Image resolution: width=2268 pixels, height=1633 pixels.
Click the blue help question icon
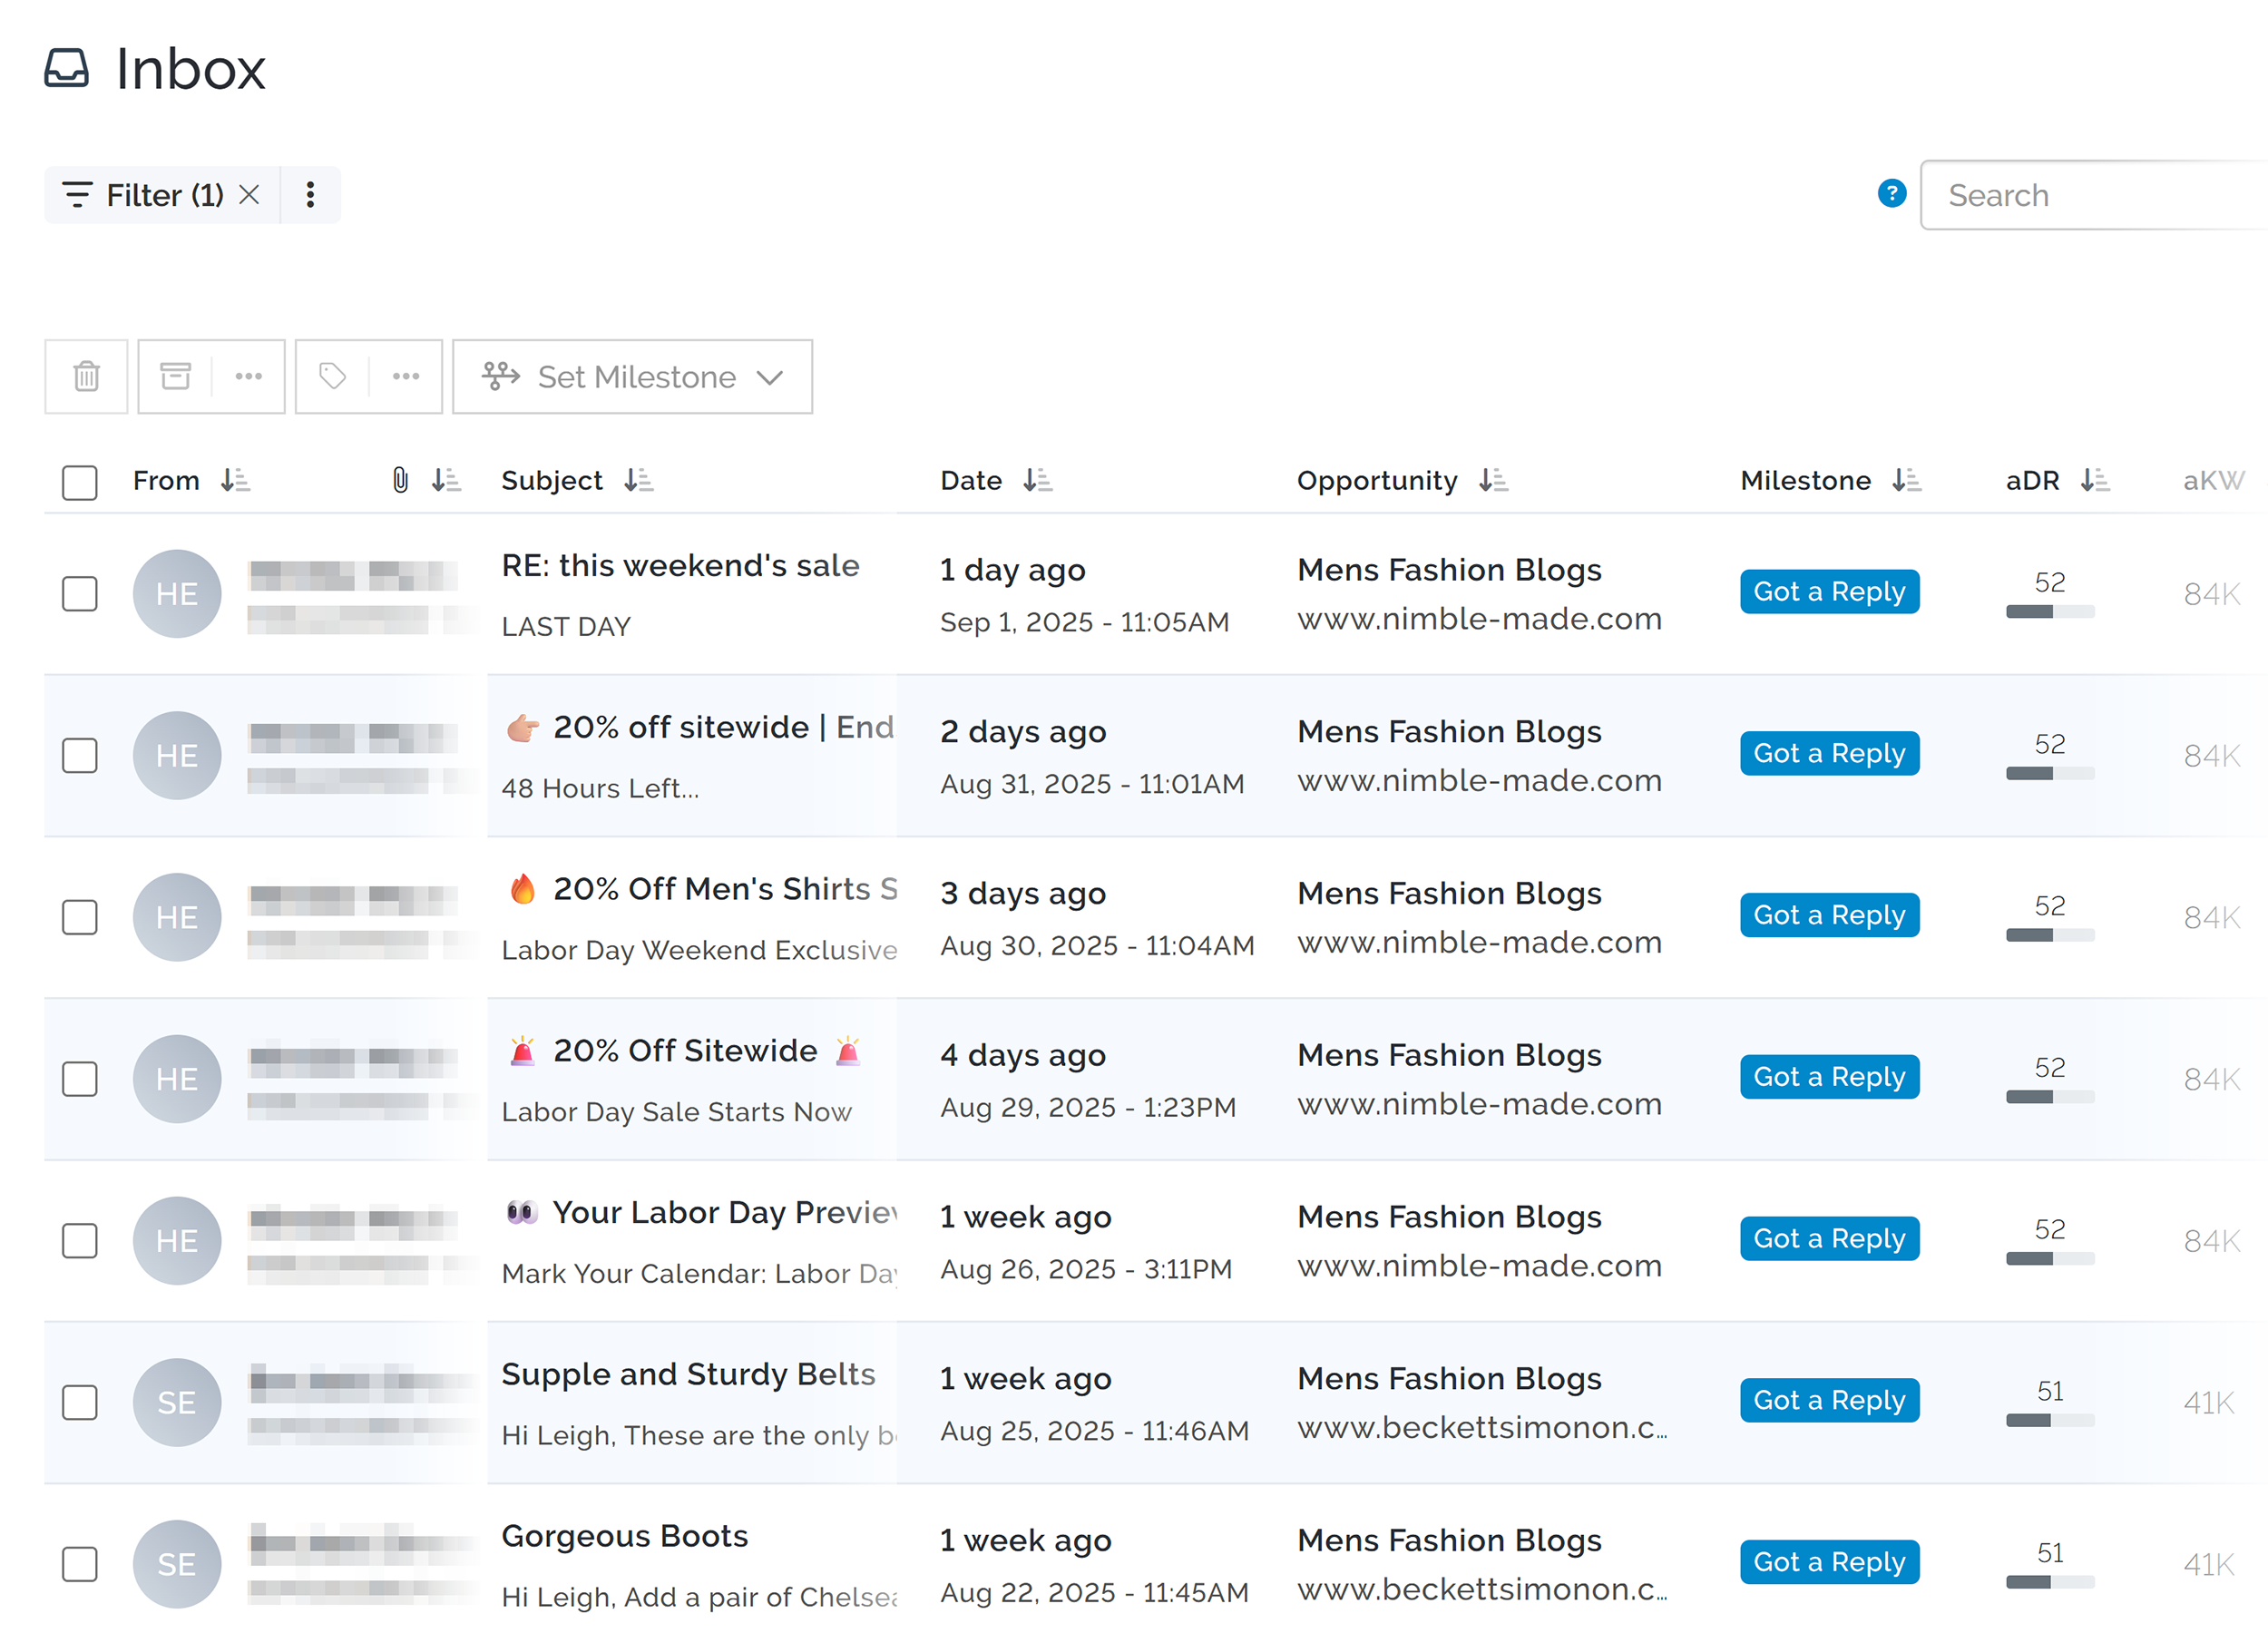click(1892, 194)
